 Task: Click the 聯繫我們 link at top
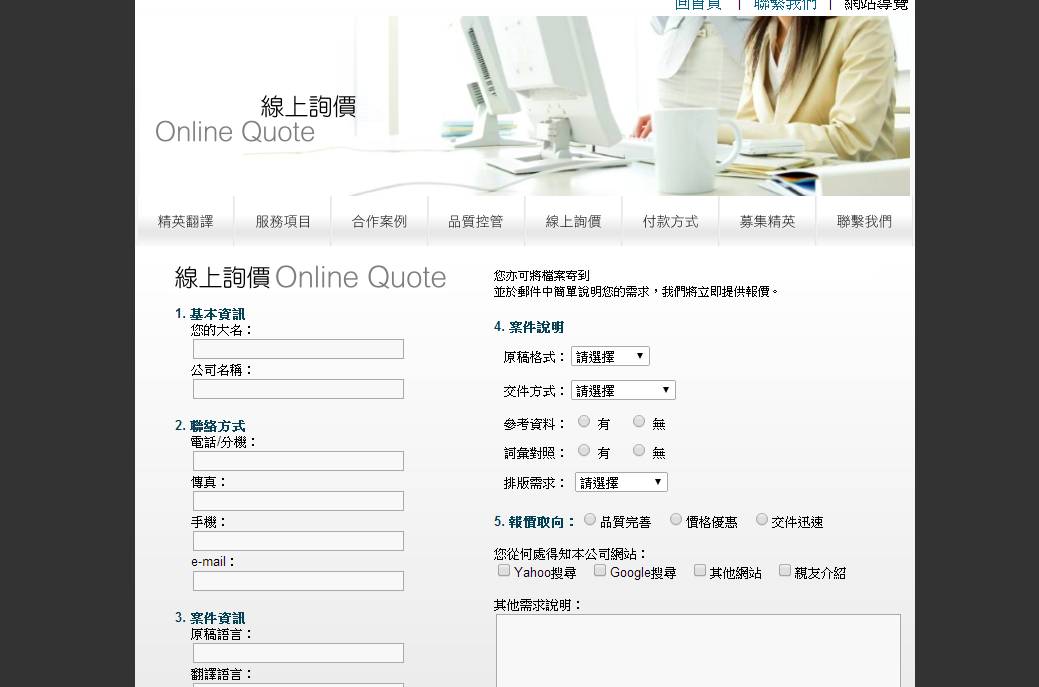[785, 5]
